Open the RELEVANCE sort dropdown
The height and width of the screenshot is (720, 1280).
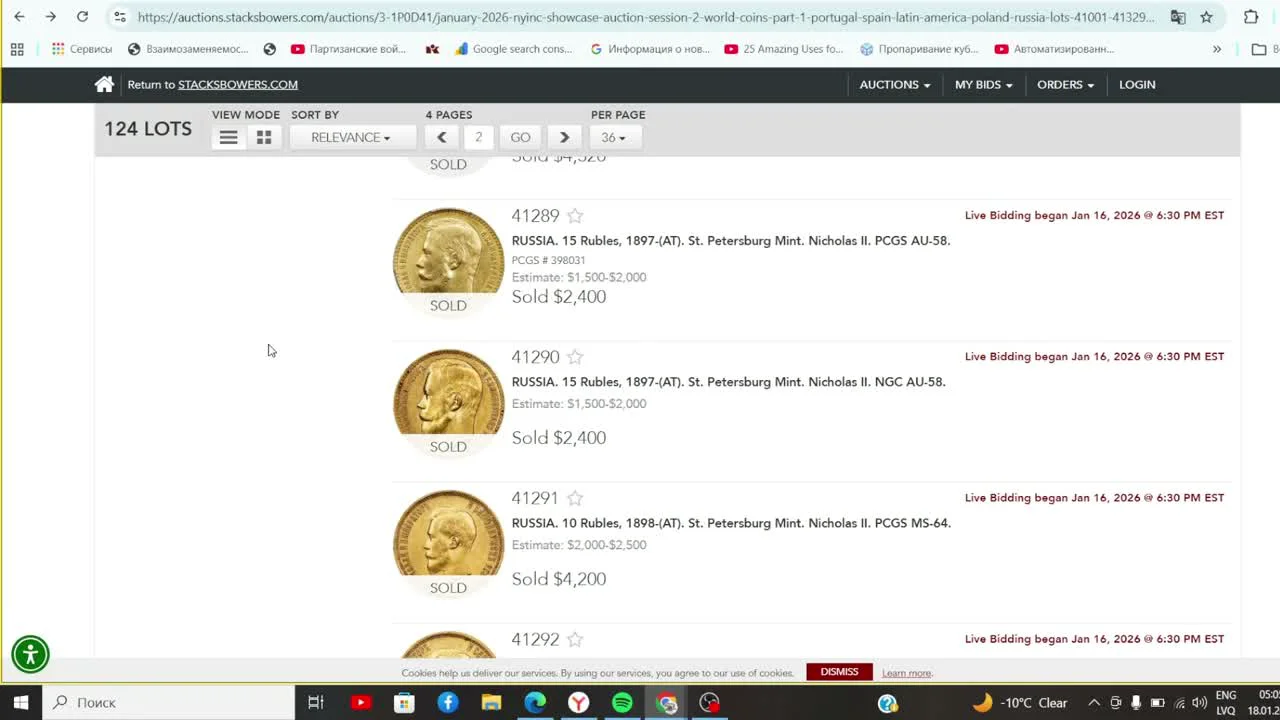[x=352, y=137]
